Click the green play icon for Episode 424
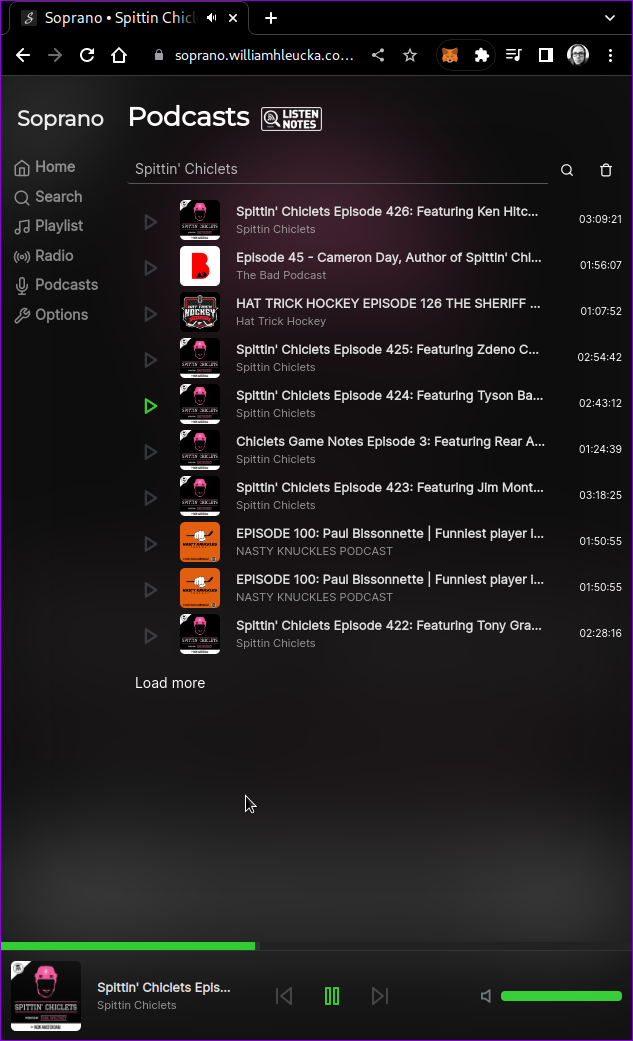This screenshot has width=633, height=1041. click(151, 406)
